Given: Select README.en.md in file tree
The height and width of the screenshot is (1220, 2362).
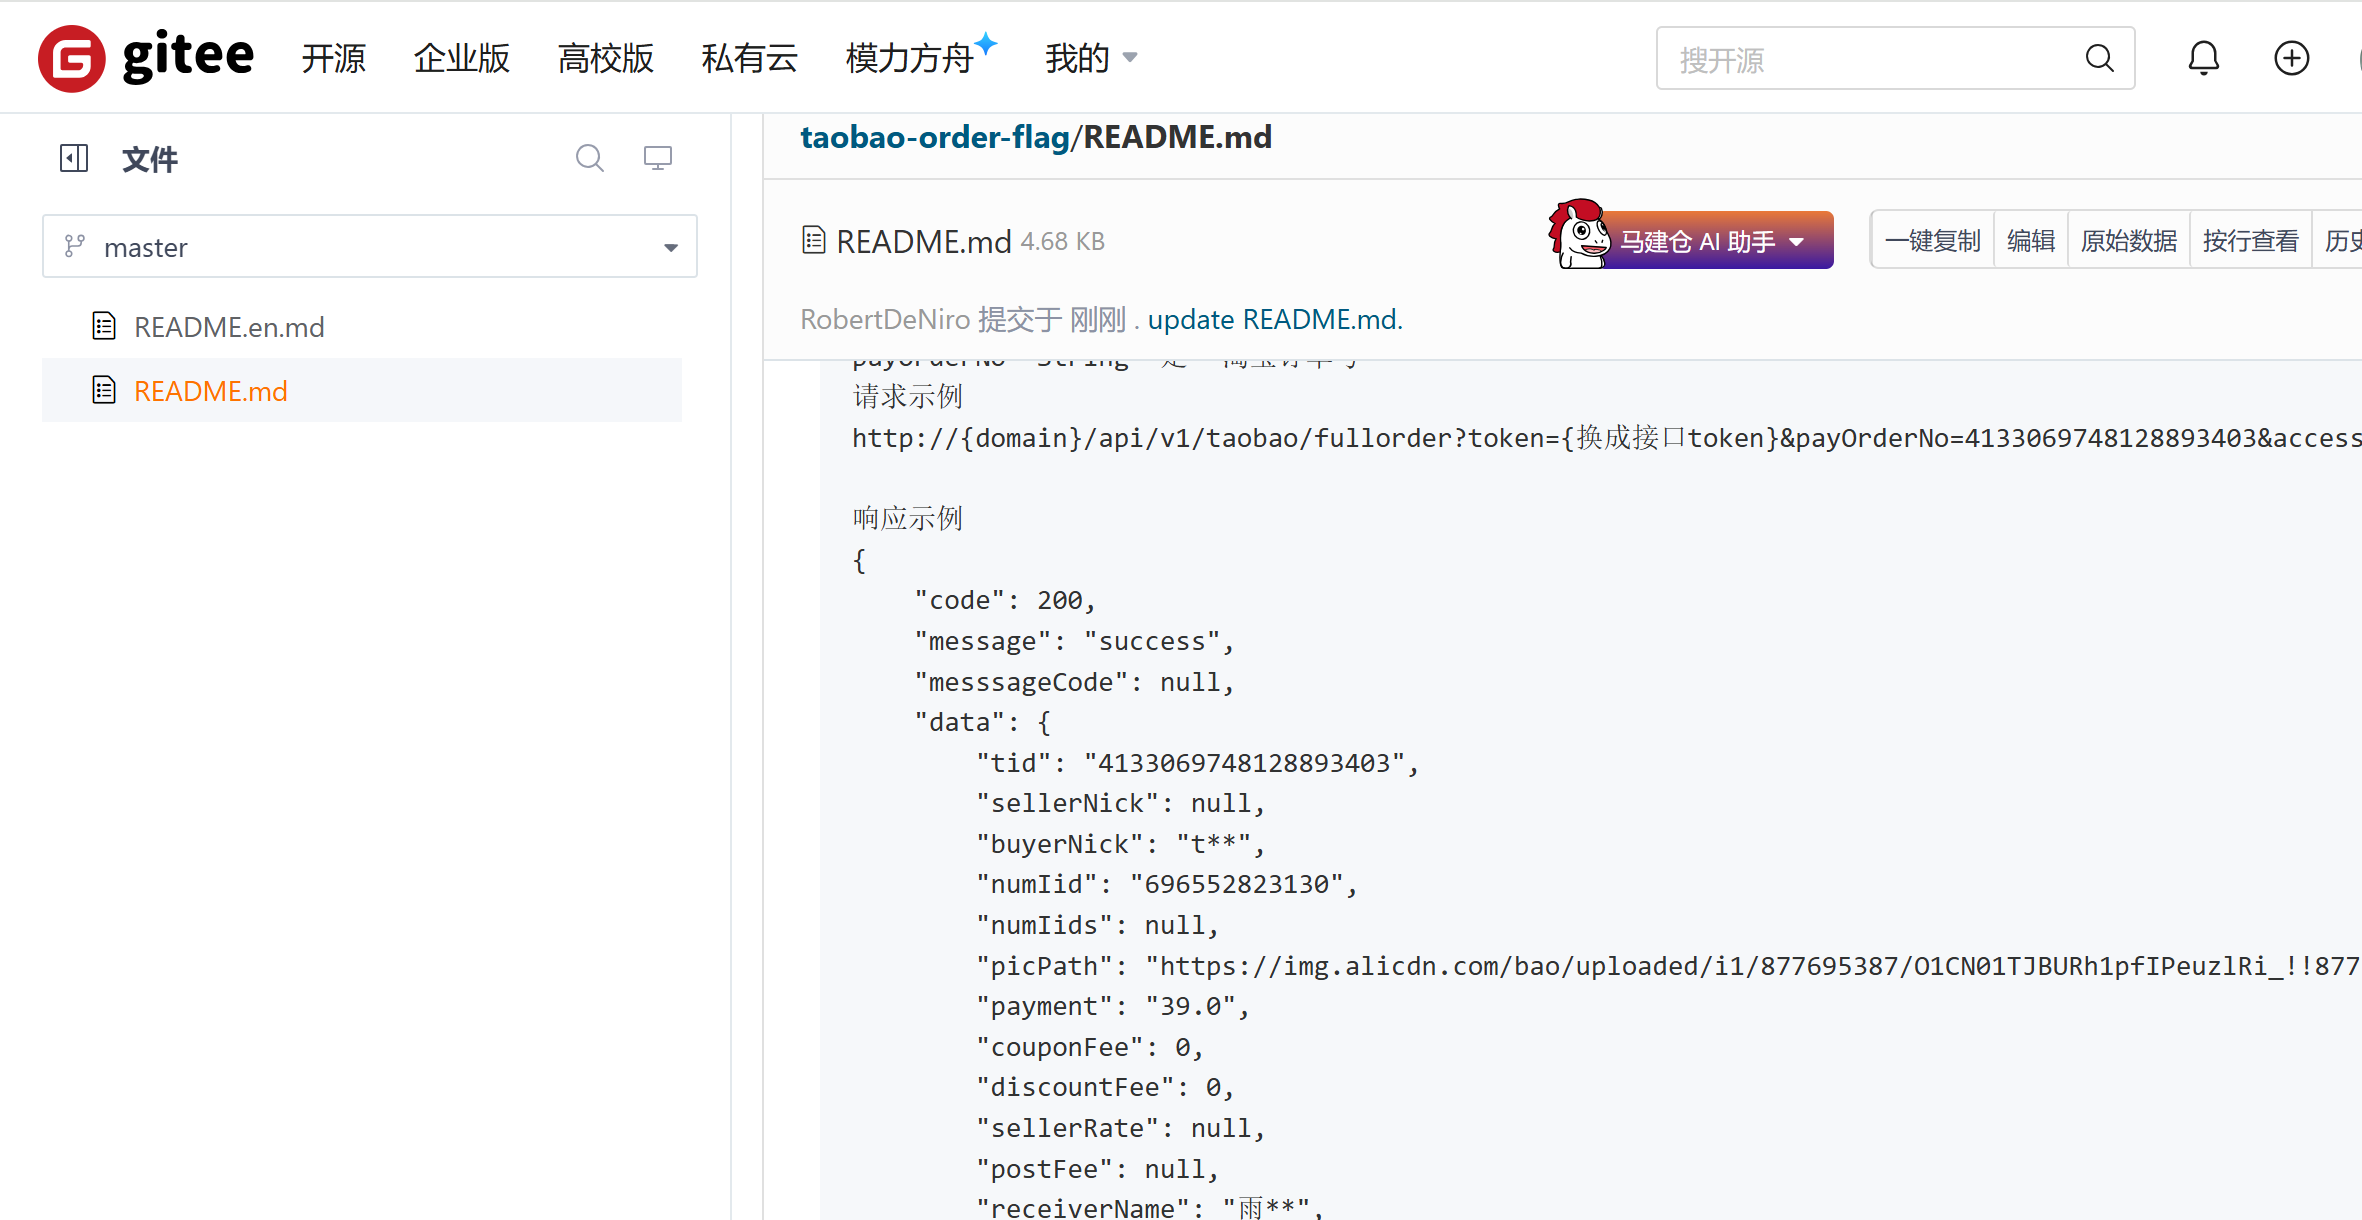Looking at the screenshot, I should pyautogui.click(x=229, y=327).
